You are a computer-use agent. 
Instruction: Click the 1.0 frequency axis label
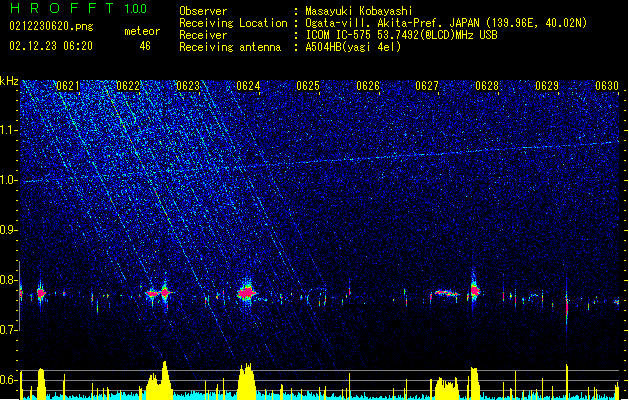[x=9, y=180]
